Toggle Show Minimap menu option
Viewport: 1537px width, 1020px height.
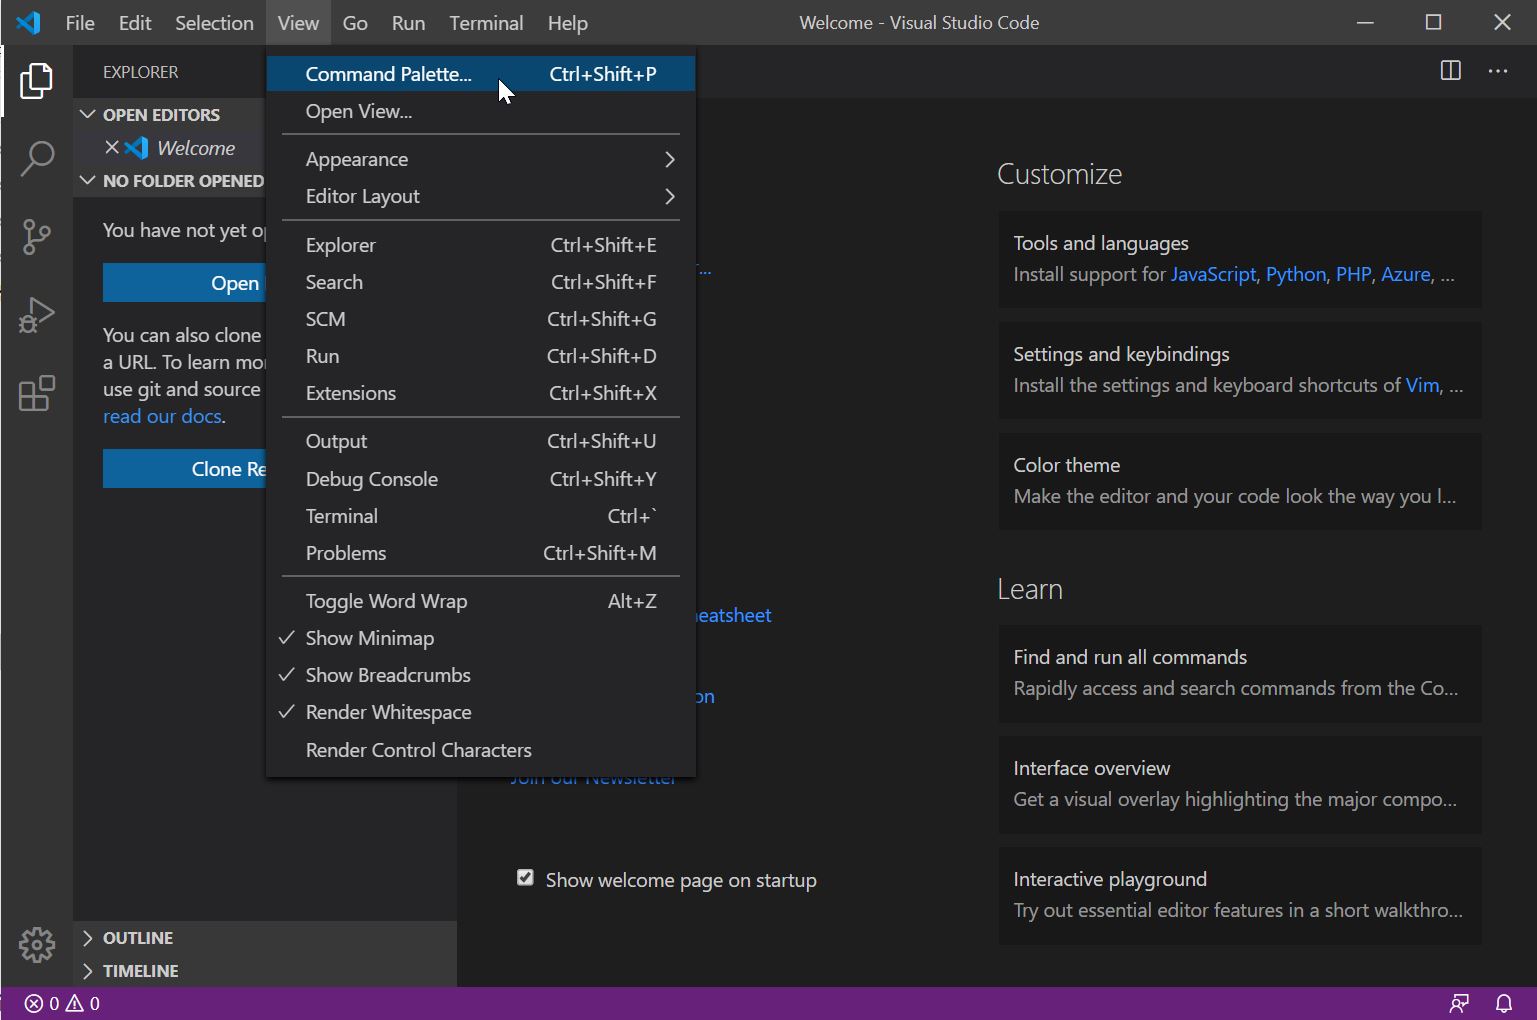click(481, 638)
